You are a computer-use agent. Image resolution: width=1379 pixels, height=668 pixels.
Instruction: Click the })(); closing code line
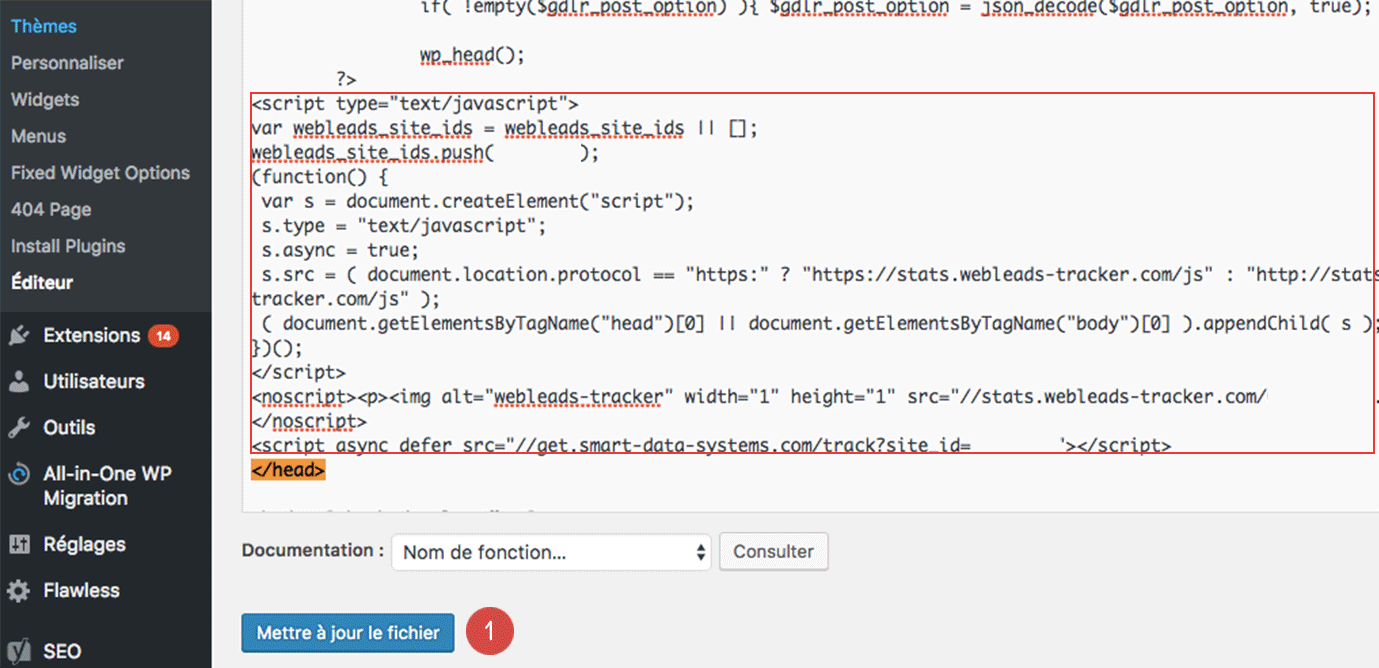(277, 348)
